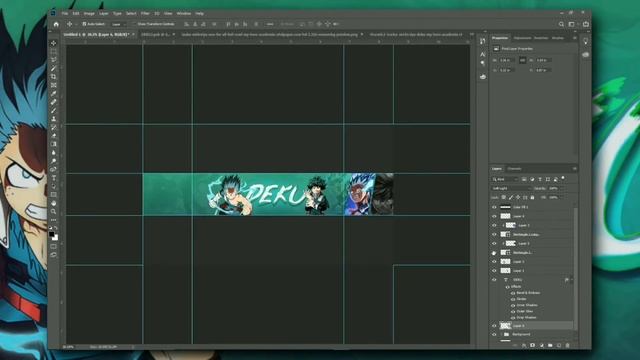The width and height of the screenshot is (640, 360).
Task: Click the foreground color swatch
Action: point(51,234)
